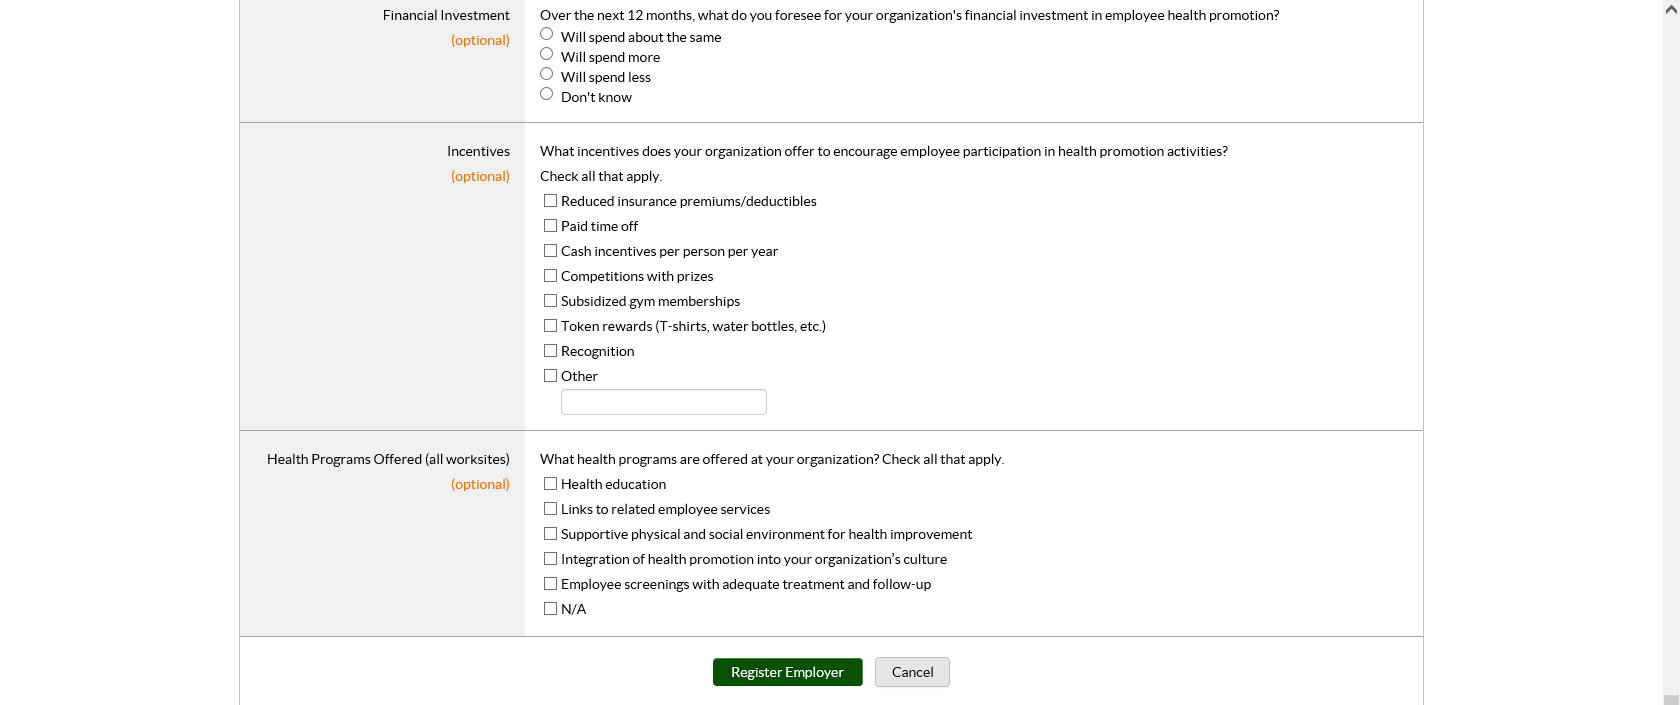Pick "Don't know" for financial investment
Screen dimensions: 1680x705
click(x=546, y=94)
